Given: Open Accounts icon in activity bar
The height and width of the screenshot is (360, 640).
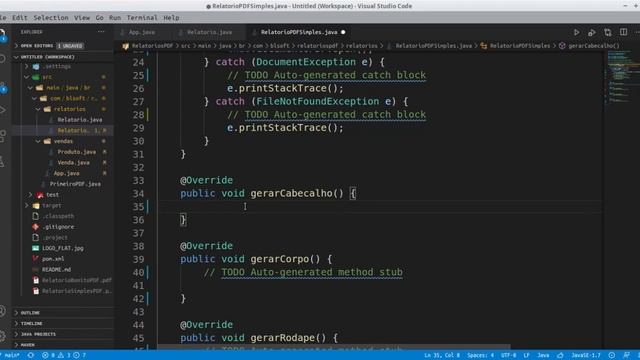Looking at the screenshot, I should coord(2,311).
